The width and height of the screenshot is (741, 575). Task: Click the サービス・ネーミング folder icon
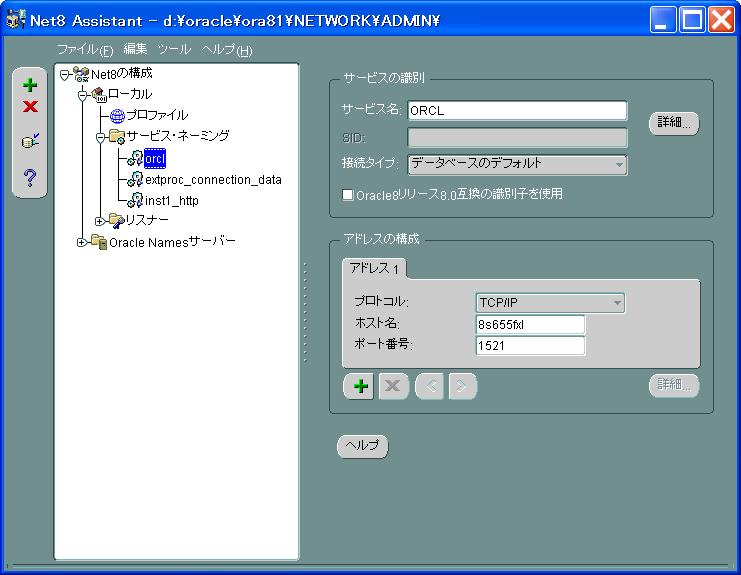click(117, 137)
